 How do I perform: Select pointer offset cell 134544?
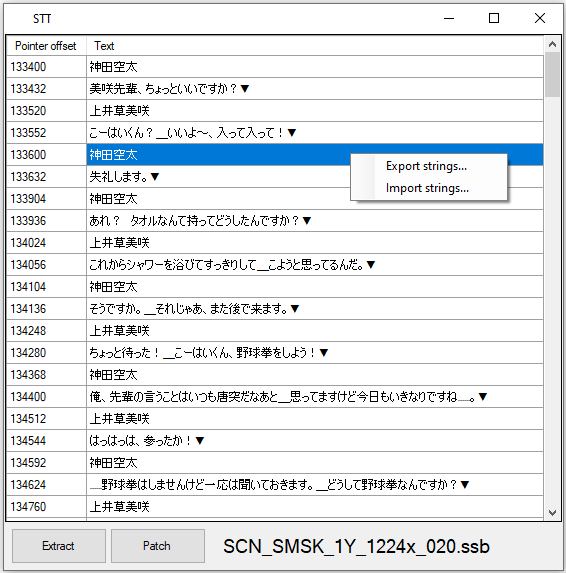[x=46, y=441]
